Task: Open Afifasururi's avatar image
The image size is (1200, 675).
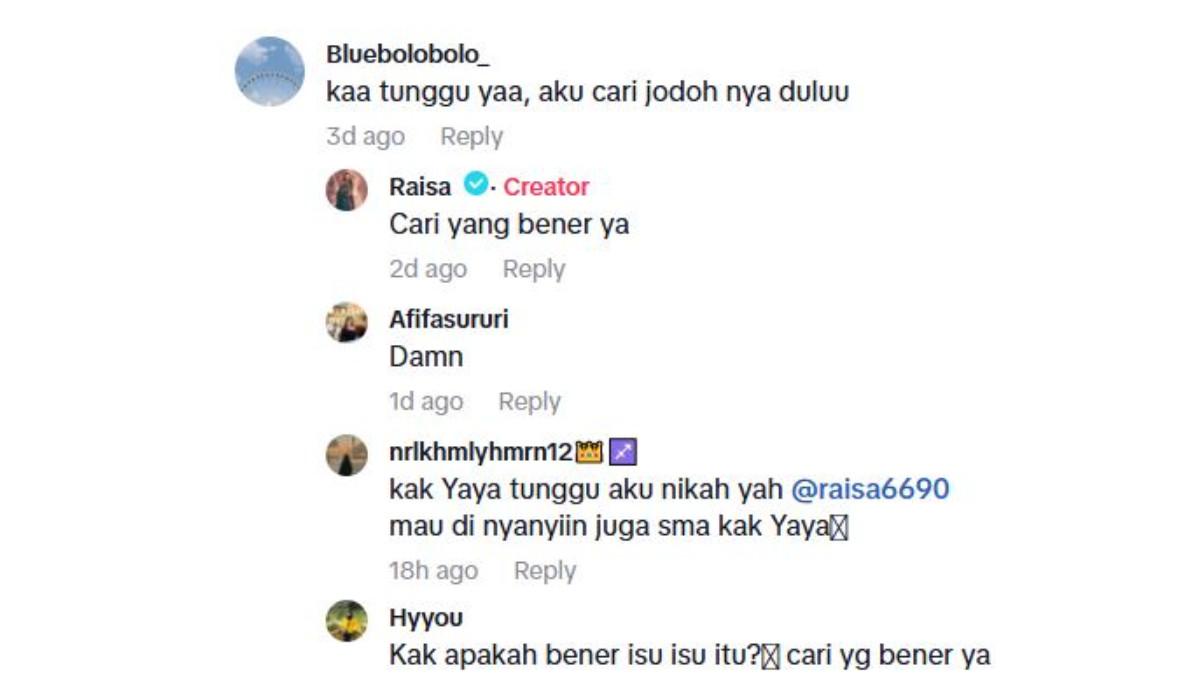Action: tap(347, 322)
